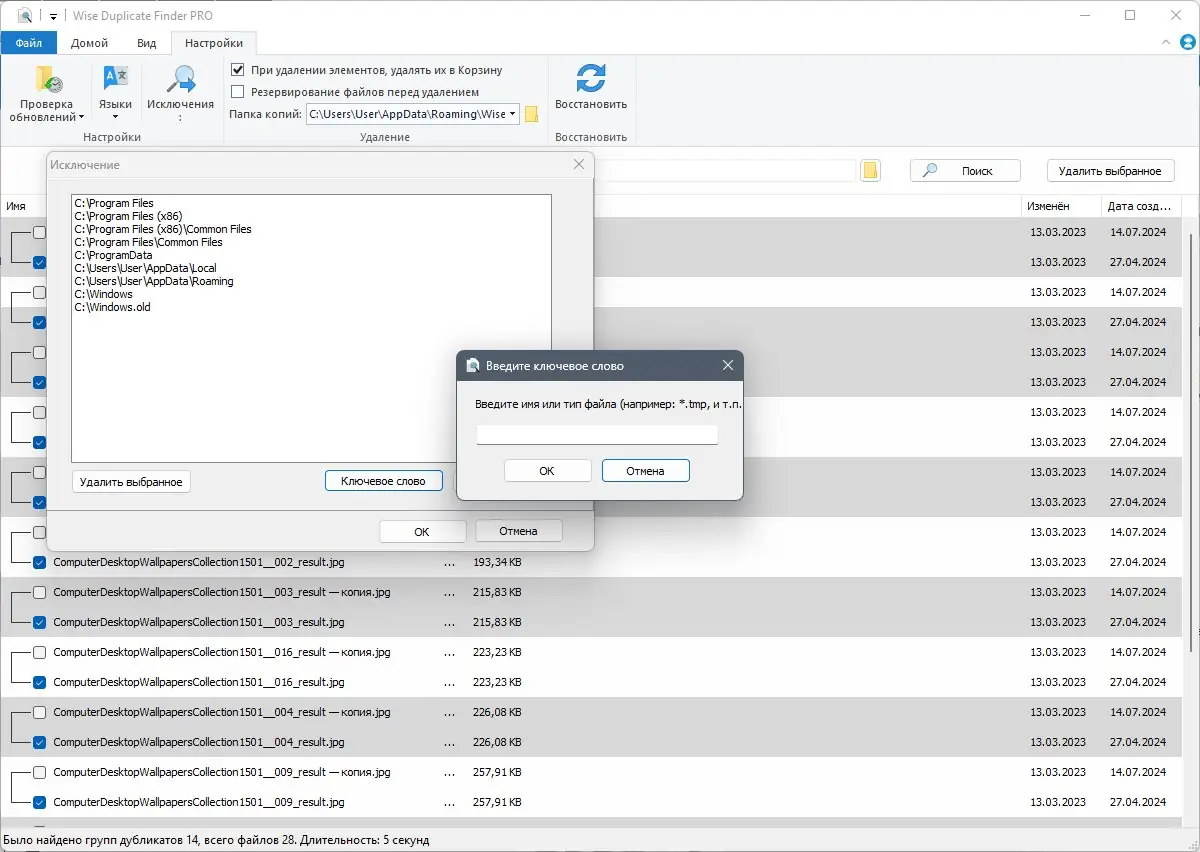Select C:\Program Files exclusion entry
1200x852 pixels.
pyautogui.click(x=114, y=203)
